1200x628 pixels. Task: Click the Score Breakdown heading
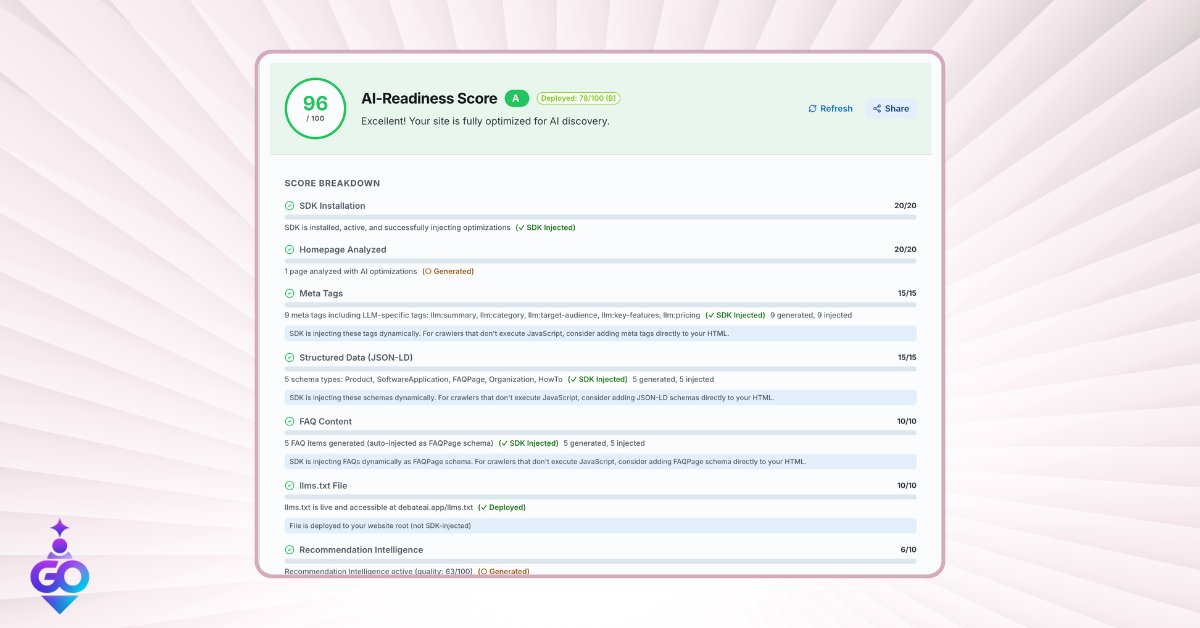point(332,183)
